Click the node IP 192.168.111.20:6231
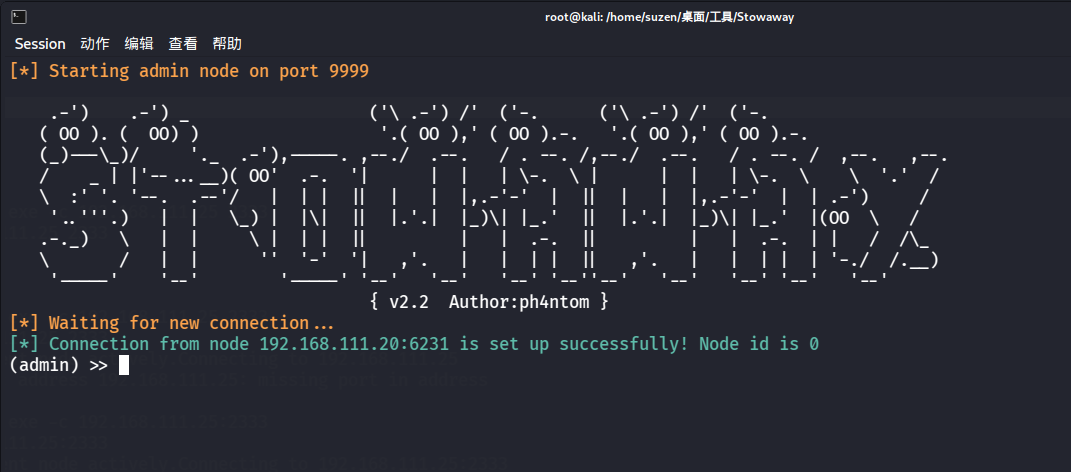Screen dimensions: 1071x472 coord(356,344)
